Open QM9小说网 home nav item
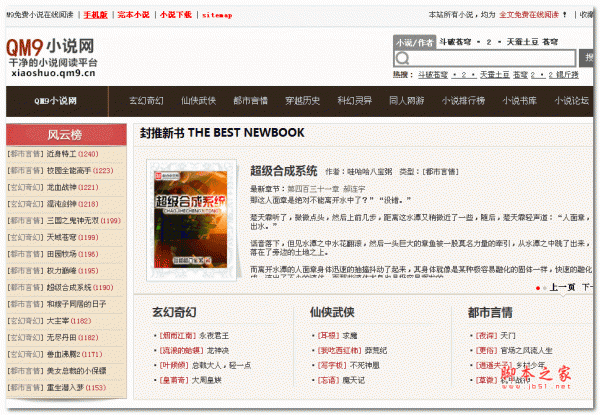 (x=55, y=101)
